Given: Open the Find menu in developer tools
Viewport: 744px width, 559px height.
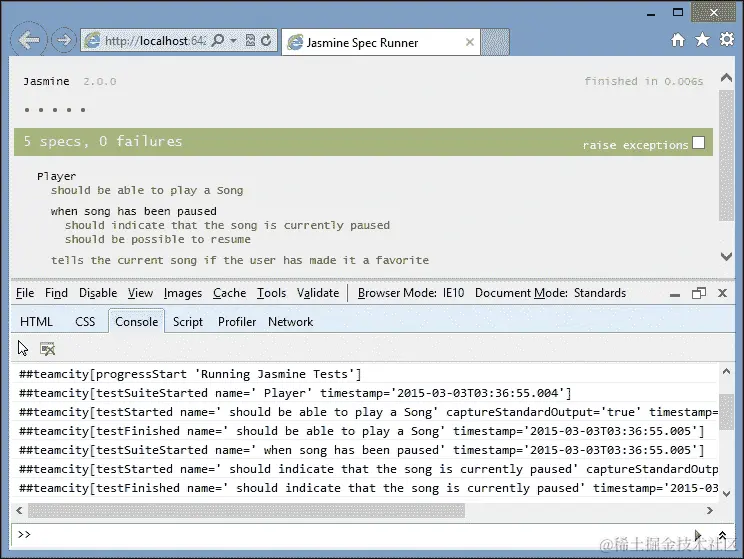Looking at the screenshot, I should pyautogui.click(x=56, y=293).
